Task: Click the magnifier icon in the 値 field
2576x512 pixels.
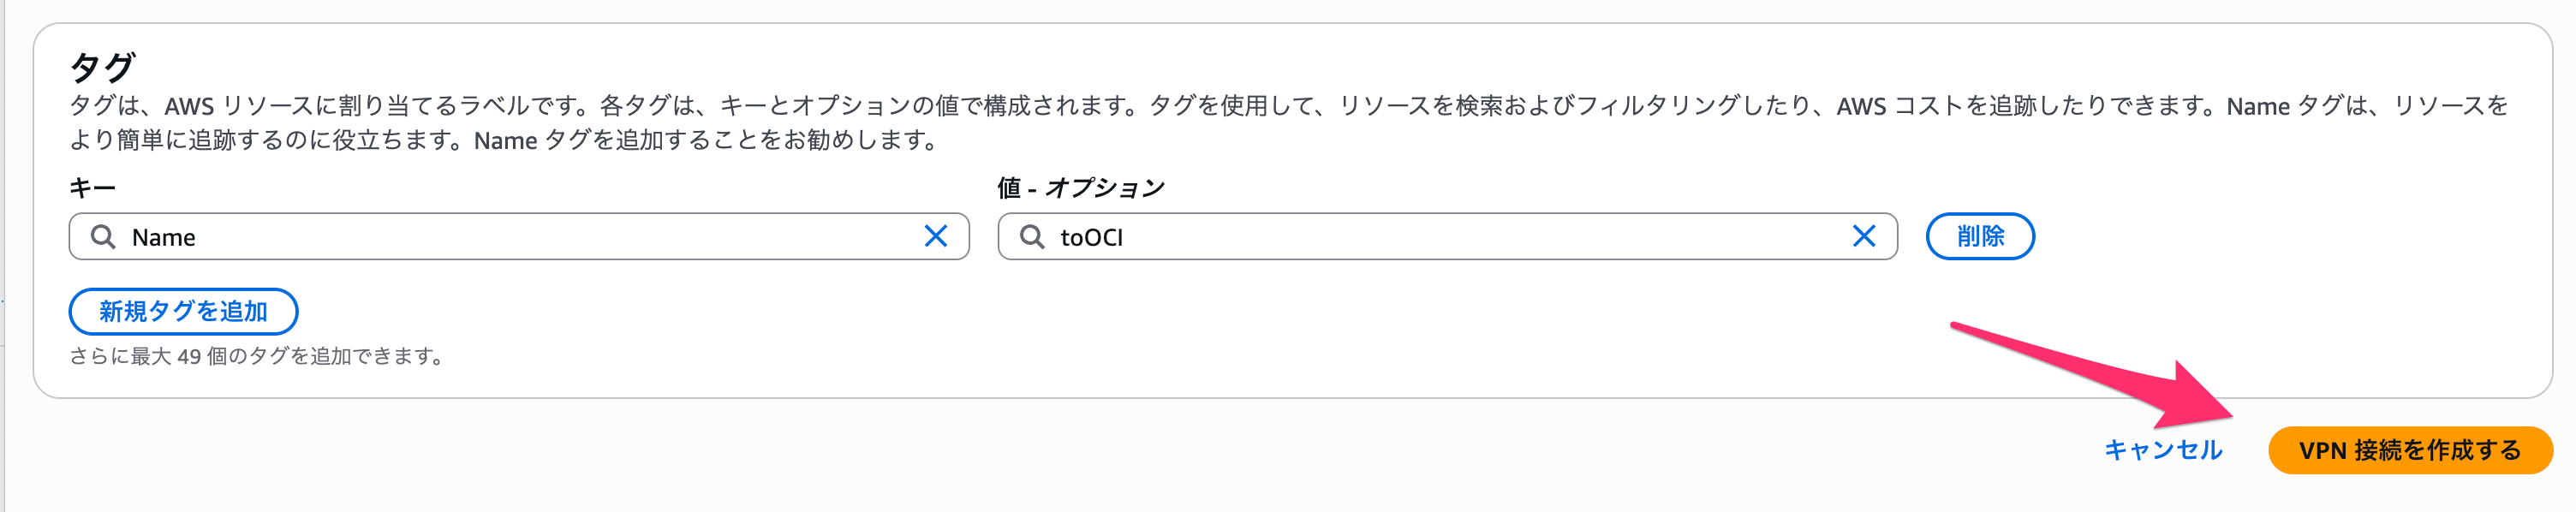Action: [x=1030, y=237]
